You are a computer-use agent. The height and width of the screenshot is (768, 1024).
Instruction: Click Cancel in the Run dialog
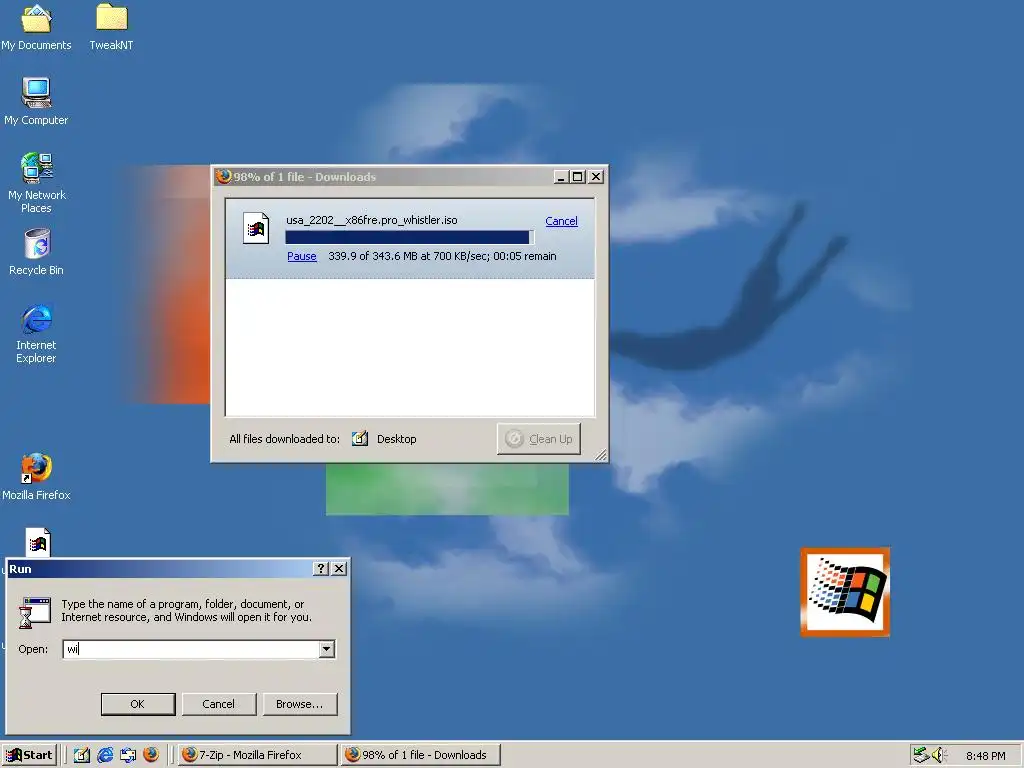[219, 704]
